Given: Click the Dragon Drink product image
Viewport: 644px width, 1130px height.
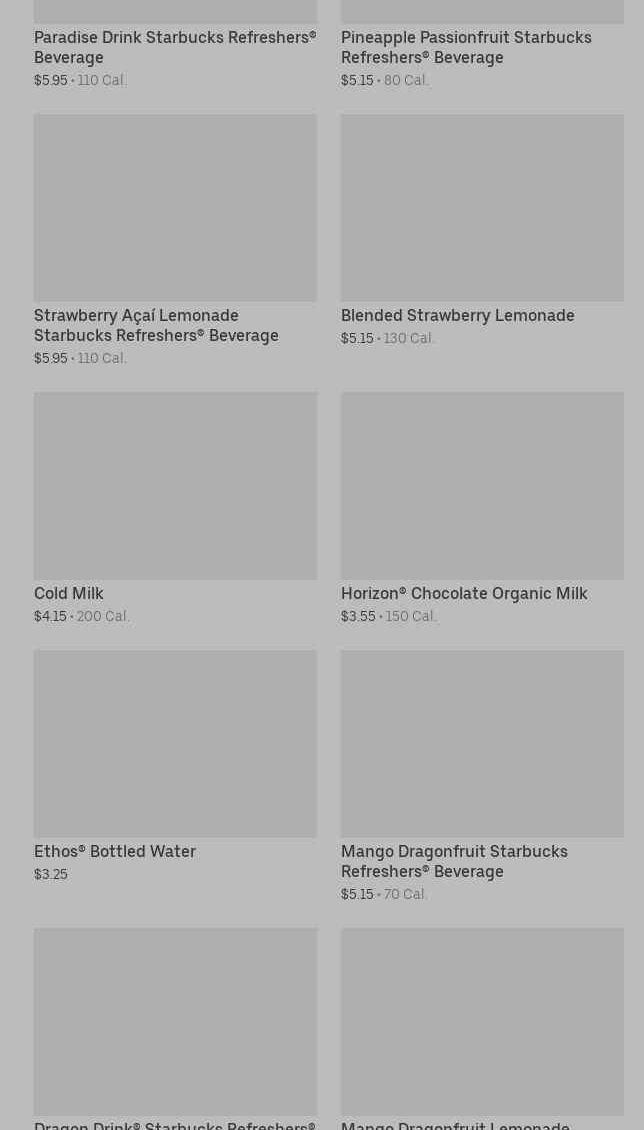Looking at the screenshot, I should (x=175, y=1021).
